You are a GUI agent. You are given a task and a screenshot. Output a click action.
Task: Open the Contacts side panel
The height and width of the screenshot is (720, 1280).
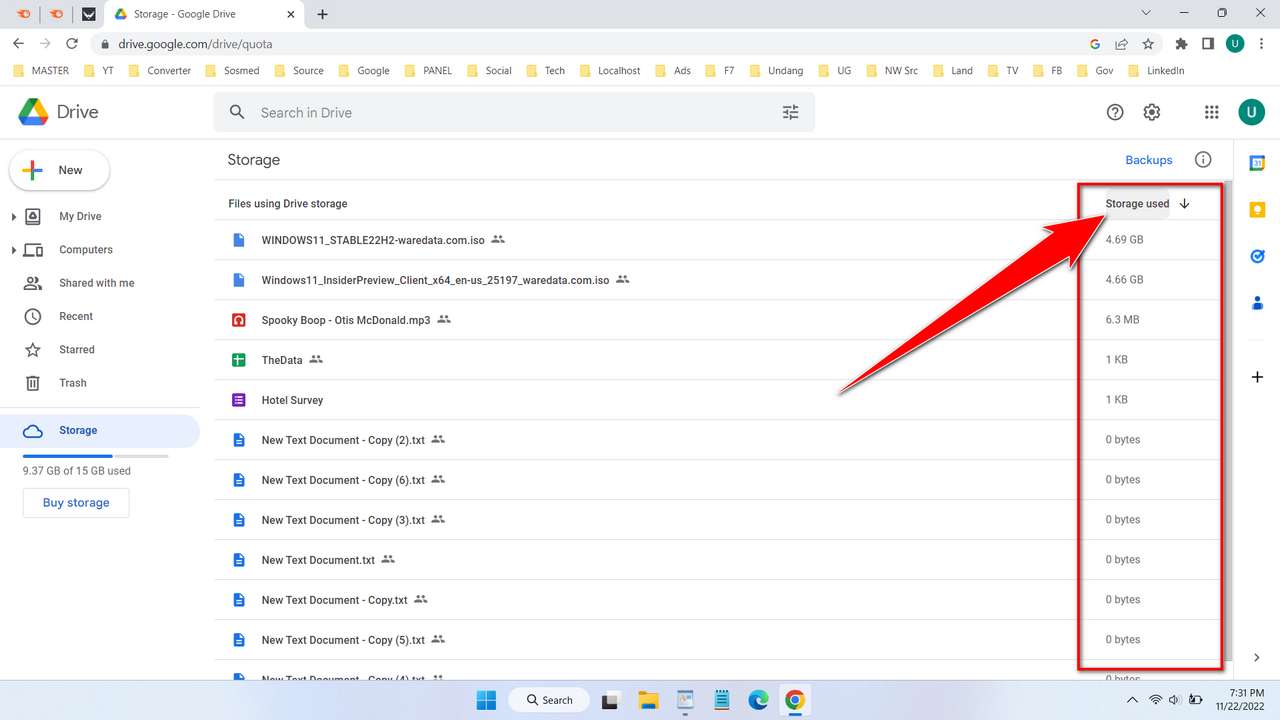click(x=1257, y=303)
